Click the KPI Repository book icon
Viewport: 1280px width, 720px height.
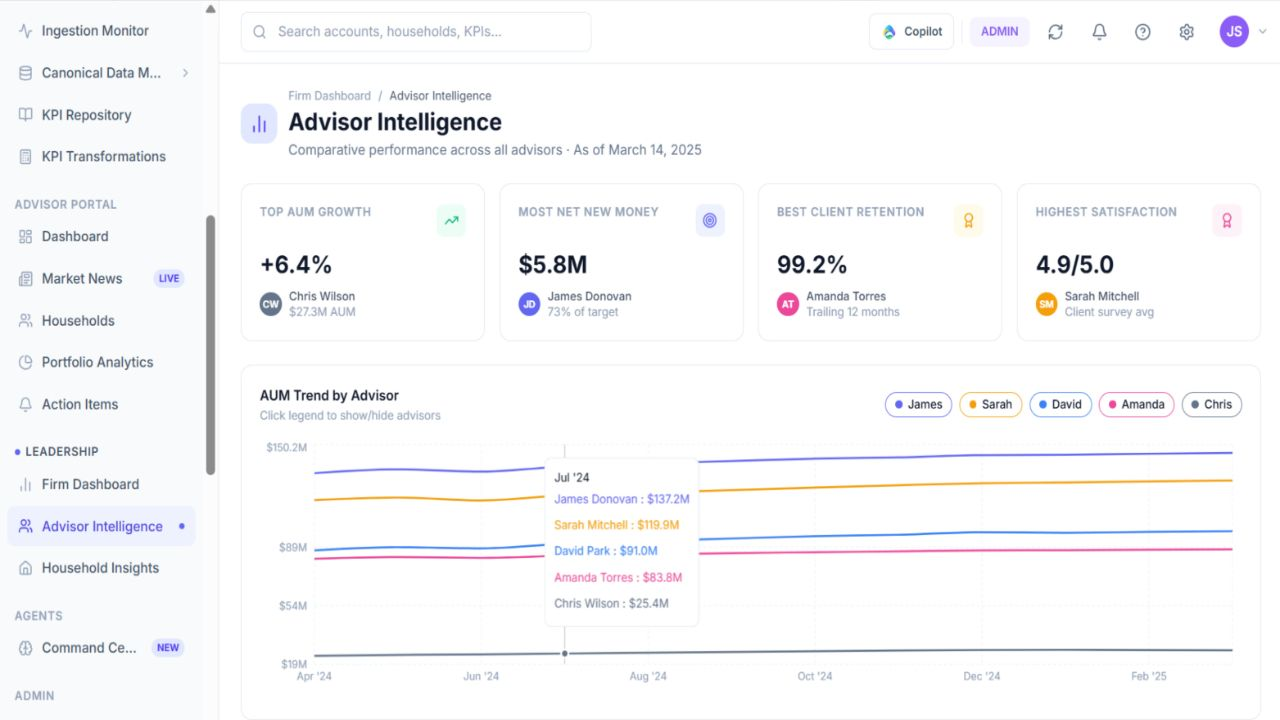click(x=26, y=115)
